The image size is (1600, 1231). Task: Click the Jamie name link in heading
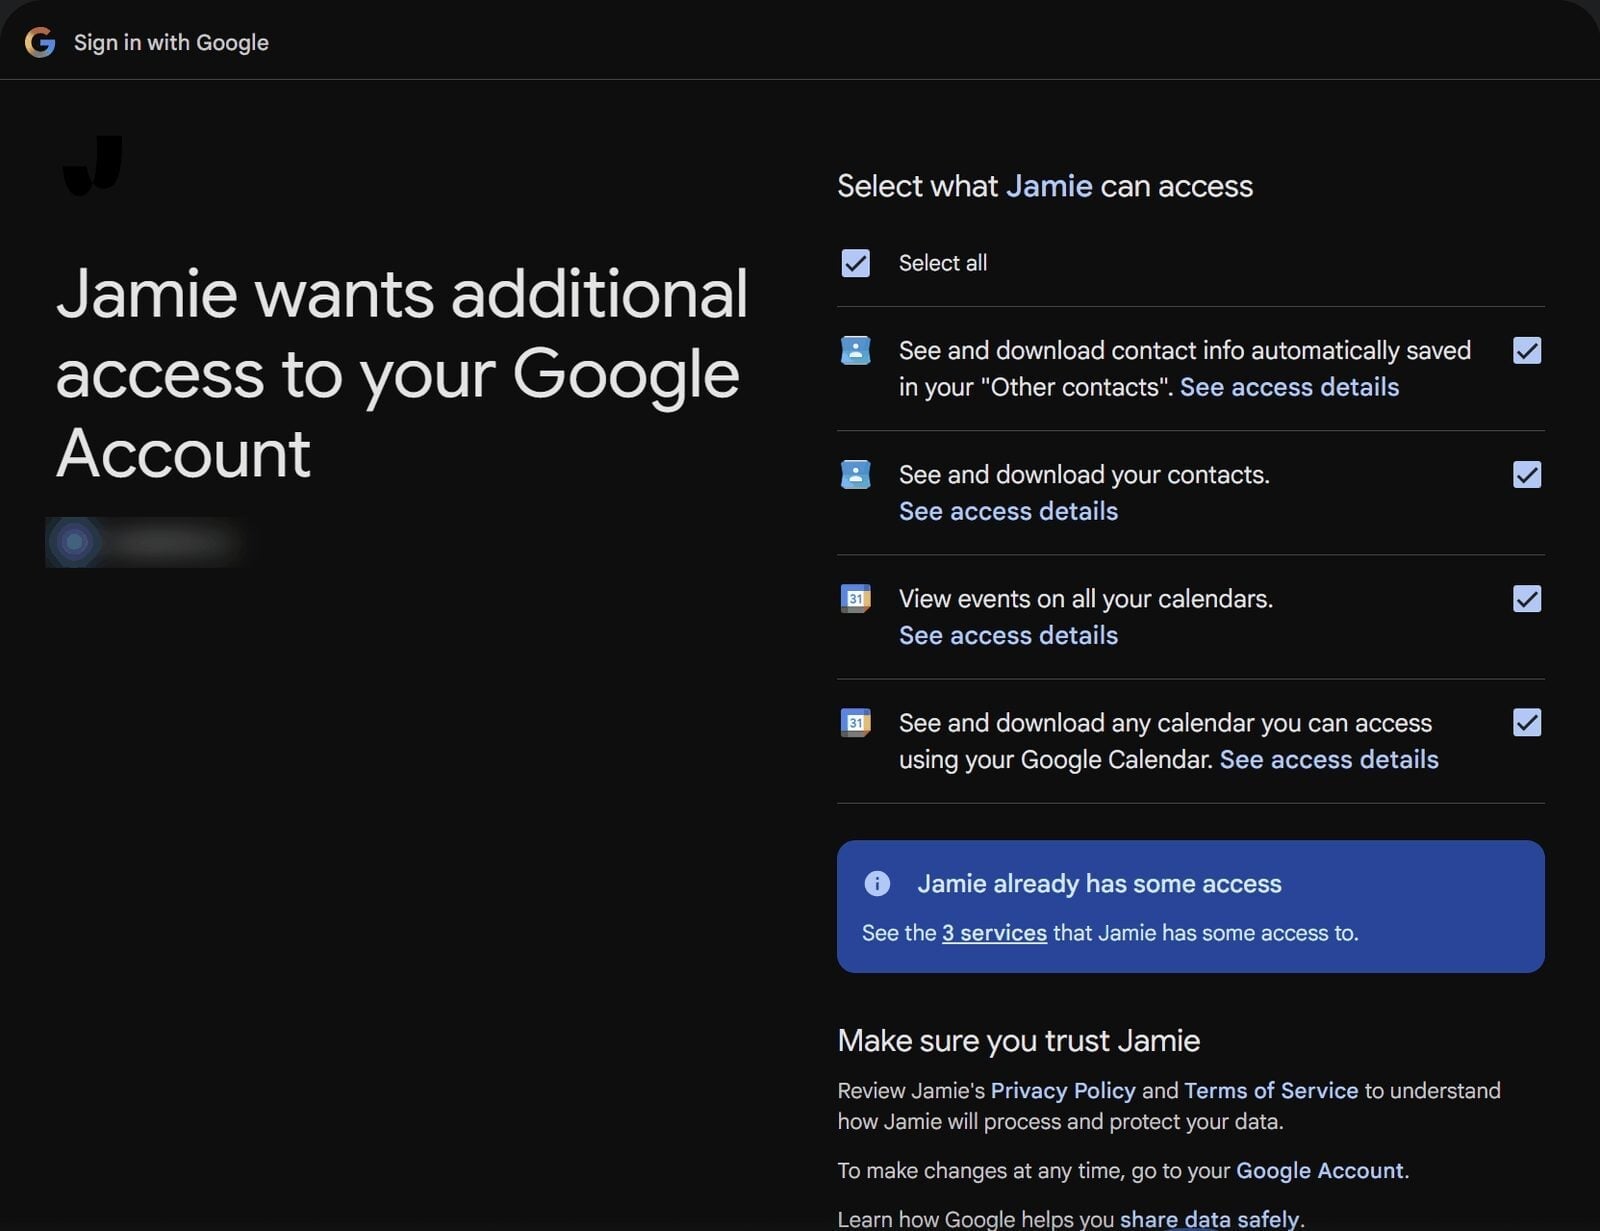[1049, 186]
